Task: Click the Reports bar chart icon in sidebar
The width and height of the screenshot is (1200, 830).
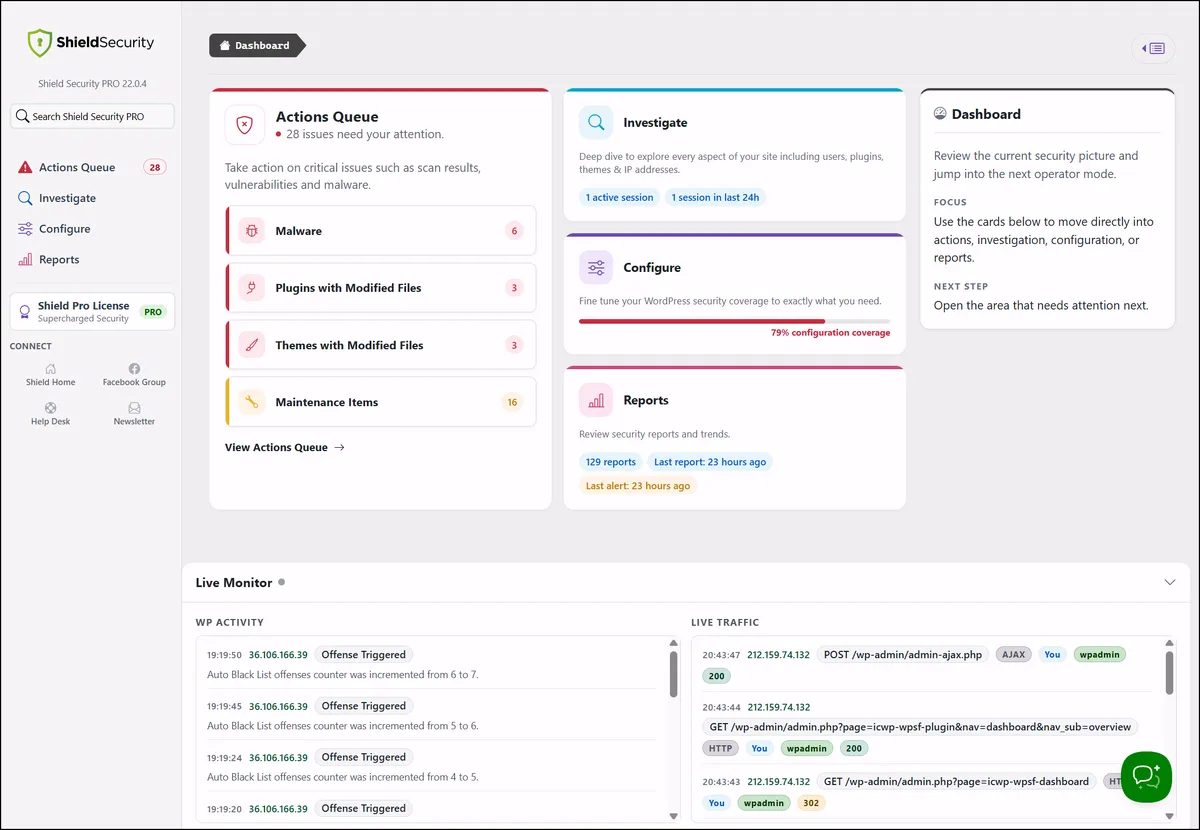Action: [x=25, y=260]
